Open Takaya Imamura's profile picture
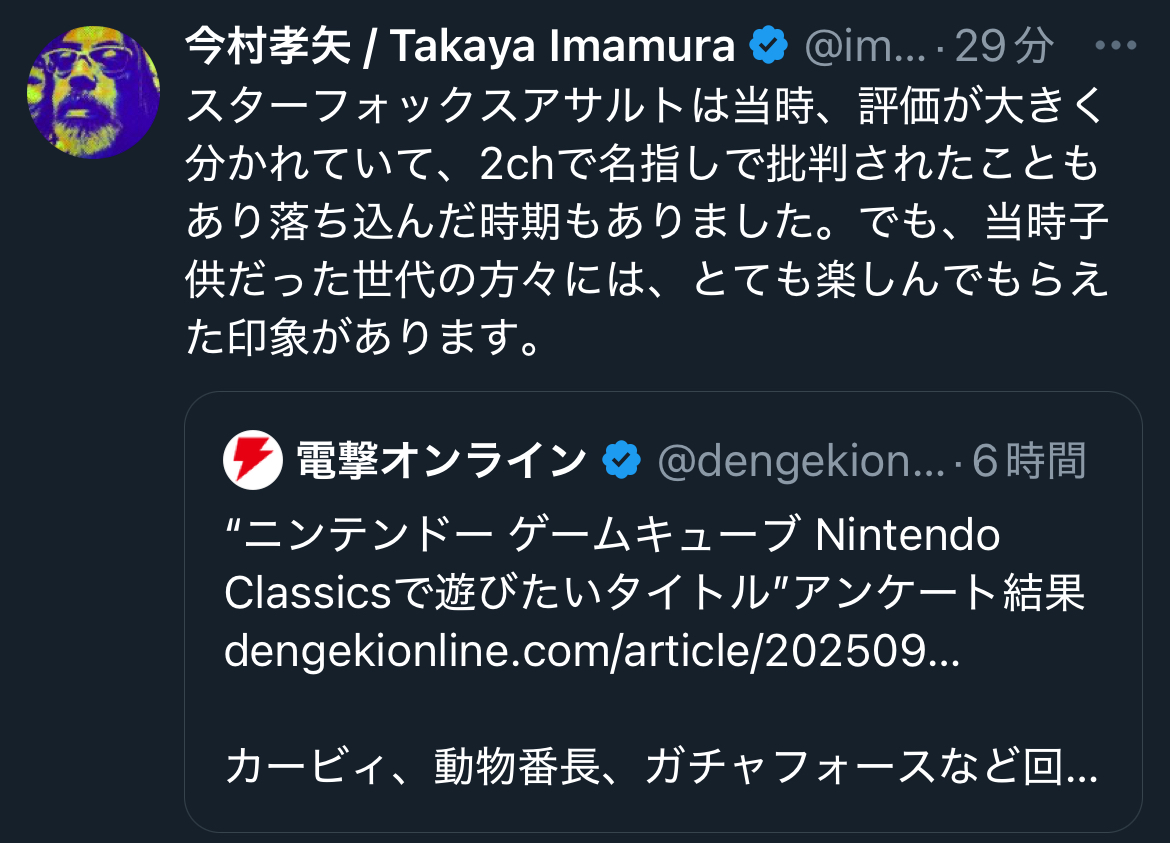This screenshot has width=1170, height=843. coord(93,92)
